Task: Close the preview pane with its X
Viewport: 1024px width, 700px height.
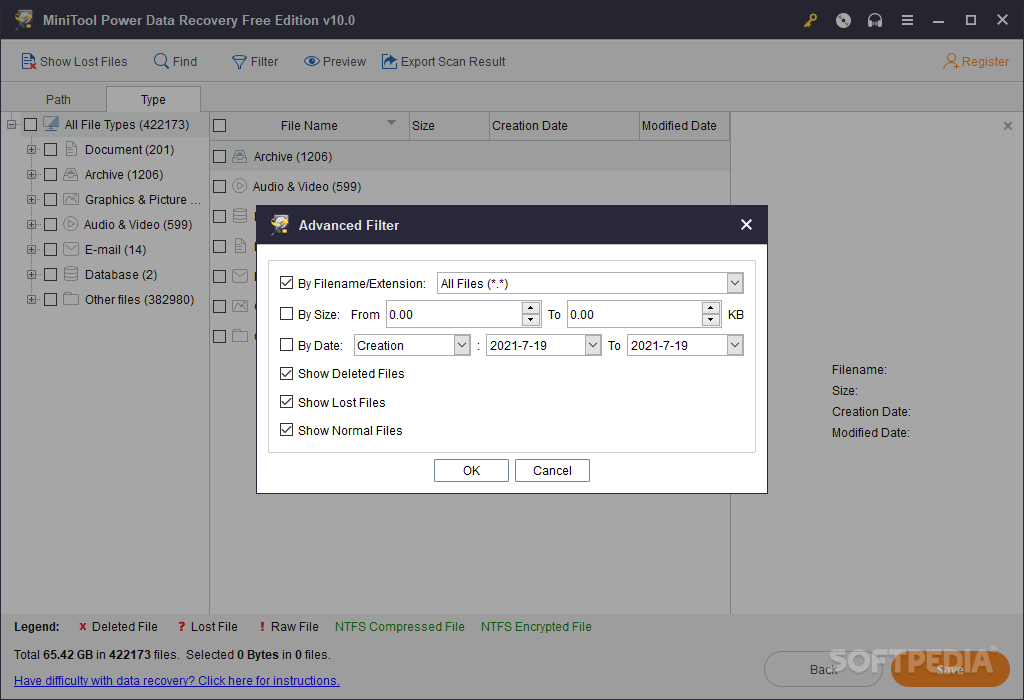Action: point(1008,126)
